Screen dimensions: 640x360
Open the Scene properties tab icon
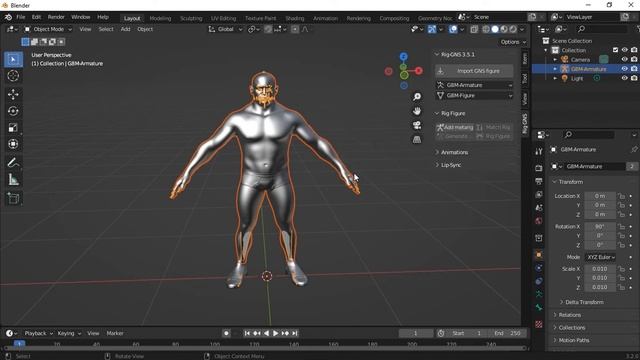tap(539, 208)
